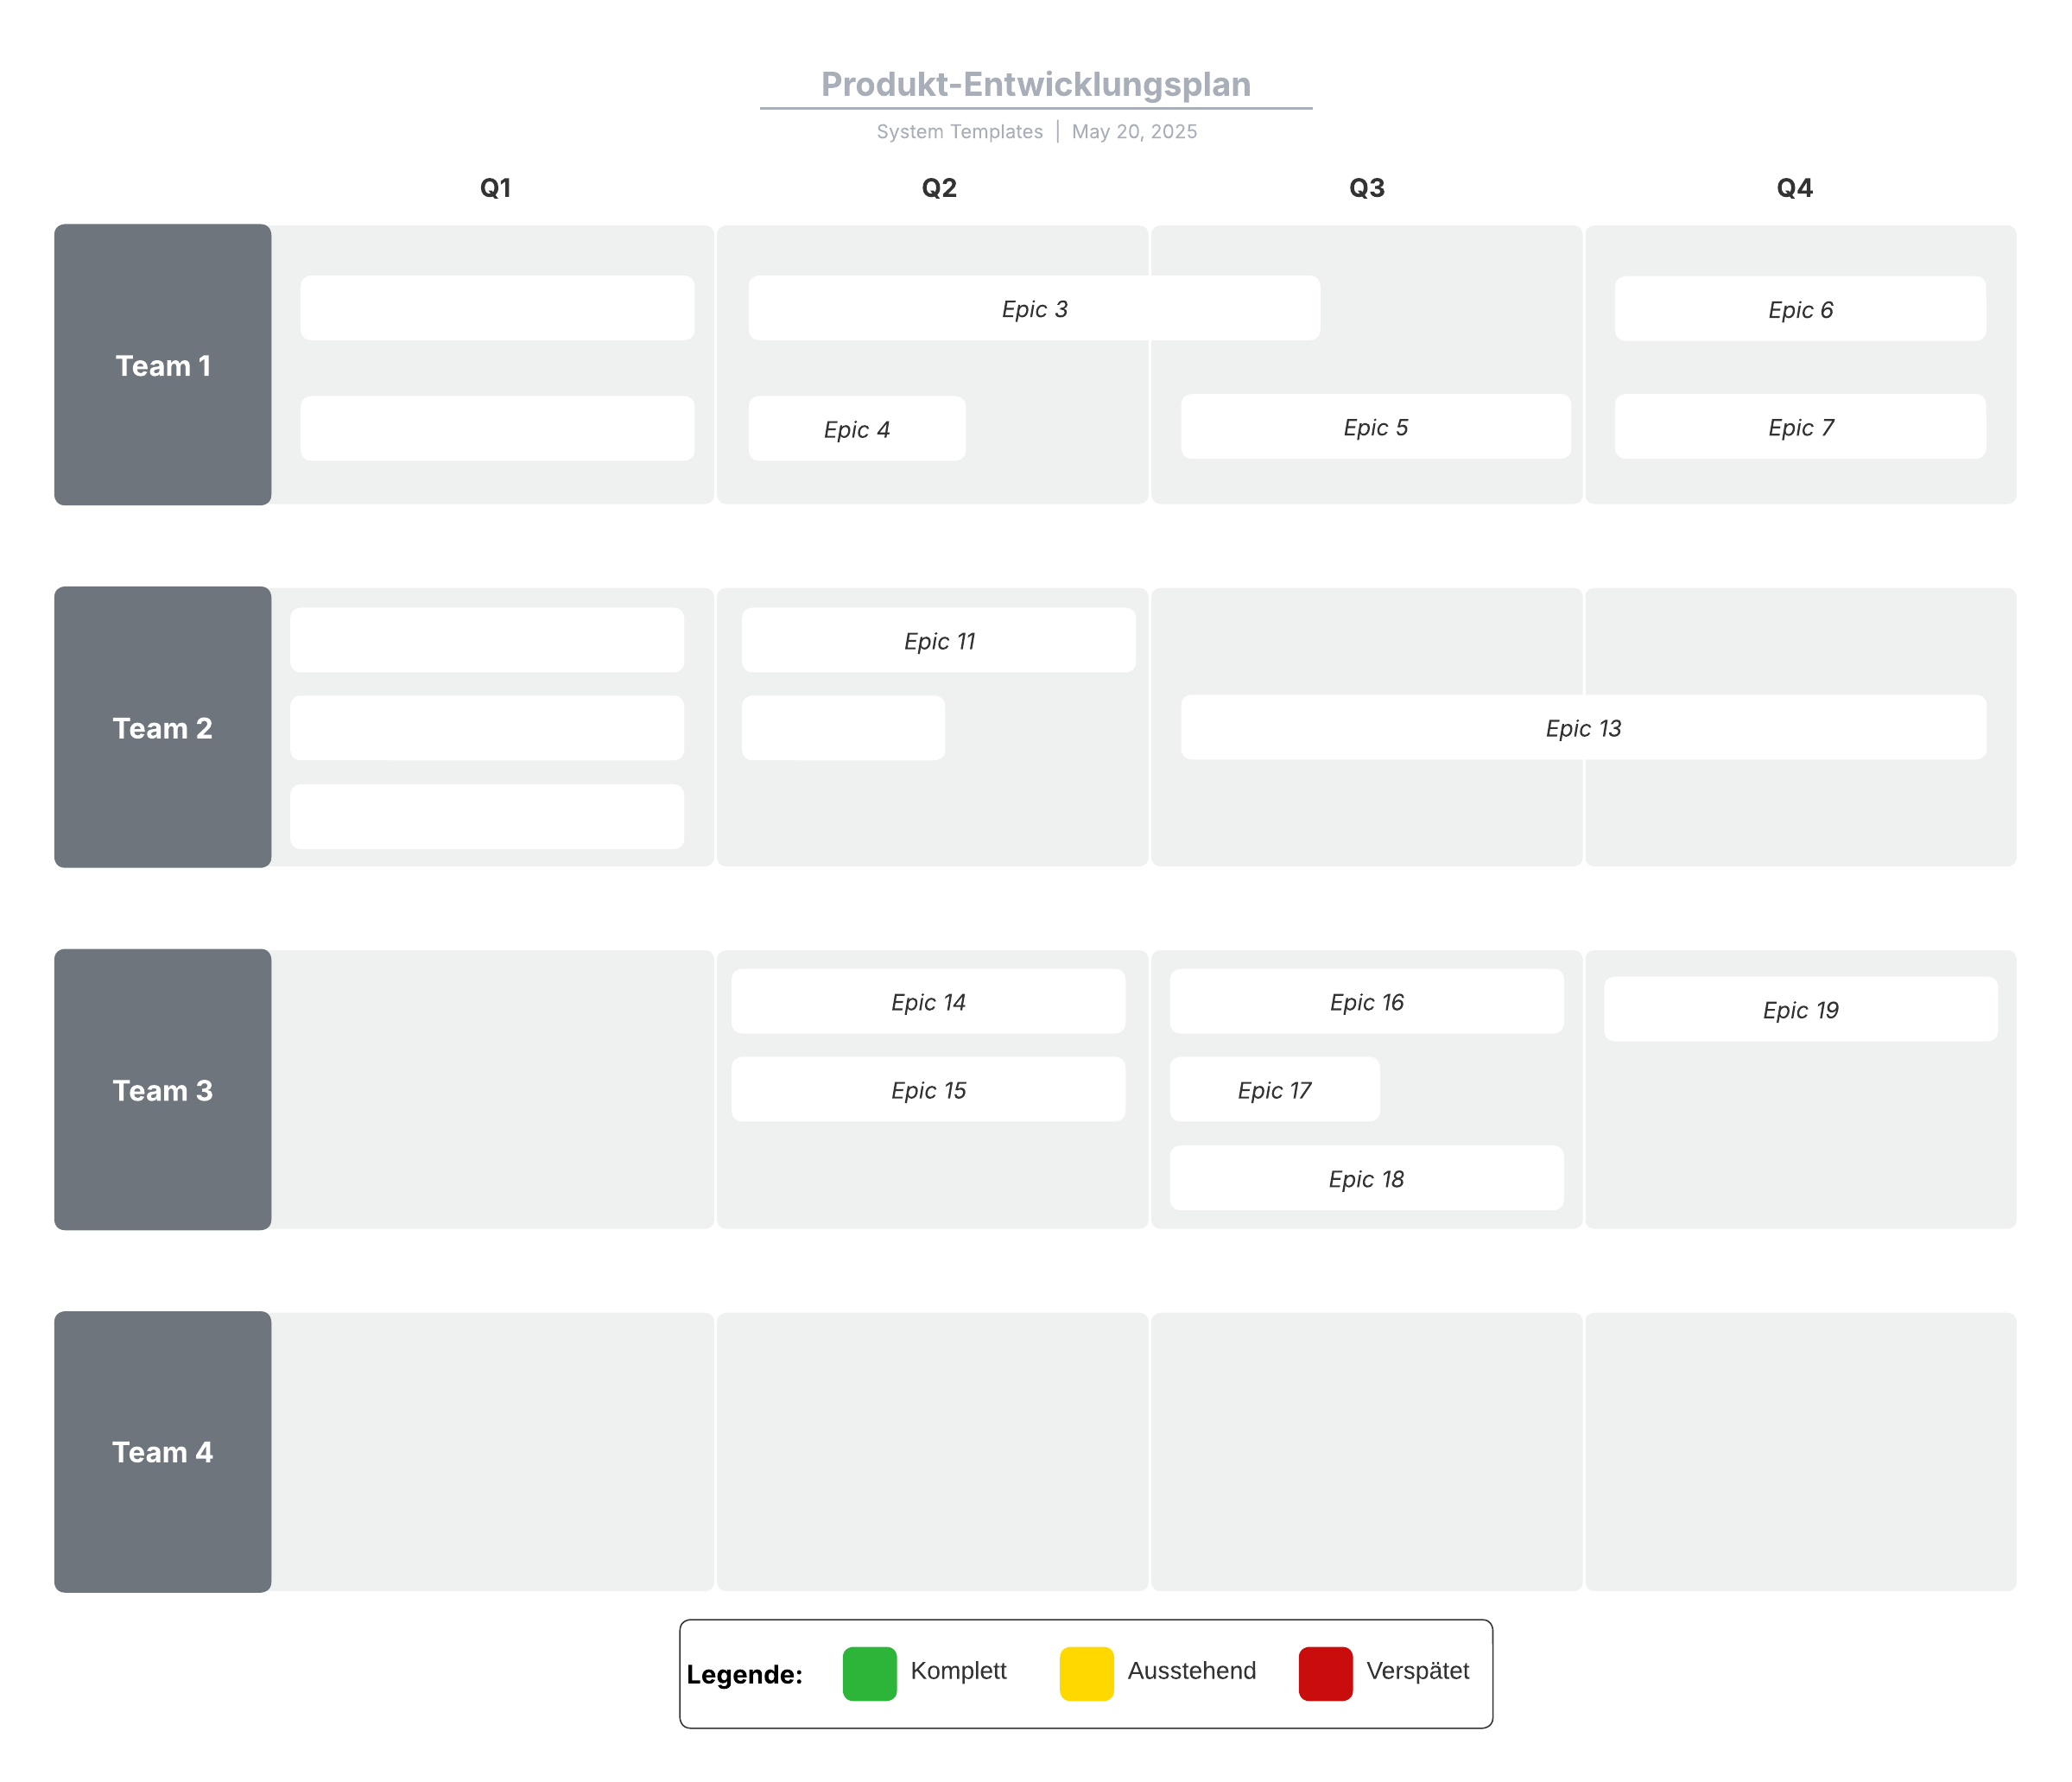Select the Epic 4 card
This screenshot has height=1782, width=2072.
tap(857, 429)
